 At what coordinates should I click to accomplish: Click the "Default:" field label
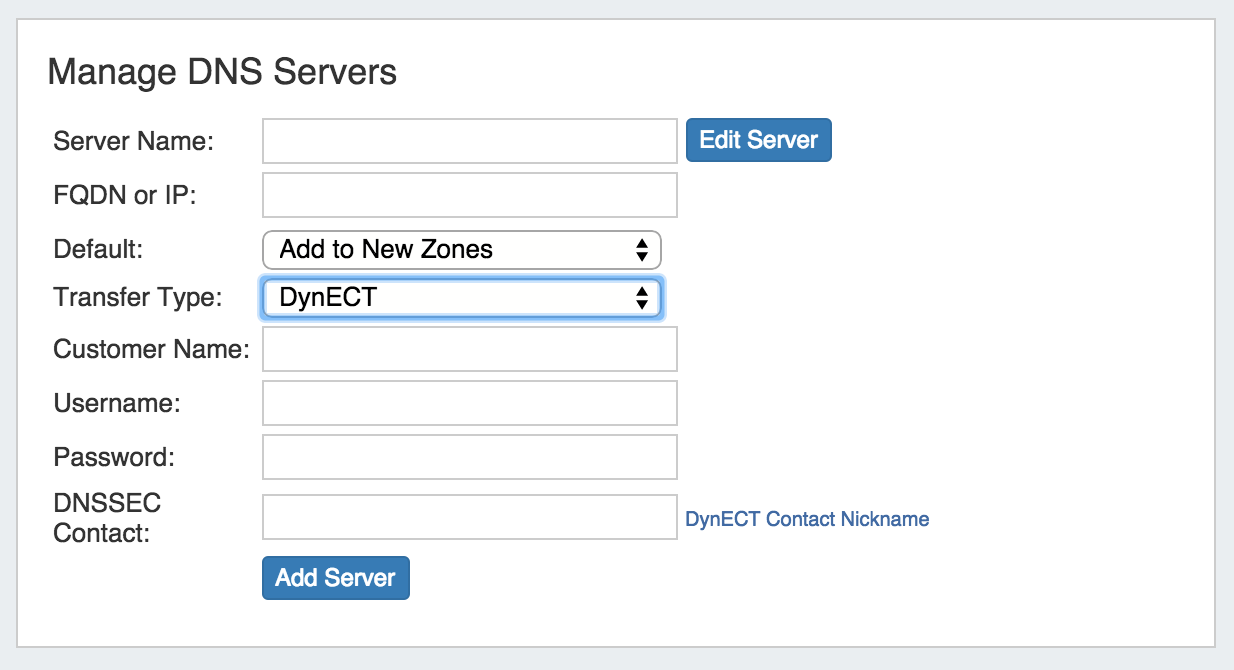(x=98, y=249)
